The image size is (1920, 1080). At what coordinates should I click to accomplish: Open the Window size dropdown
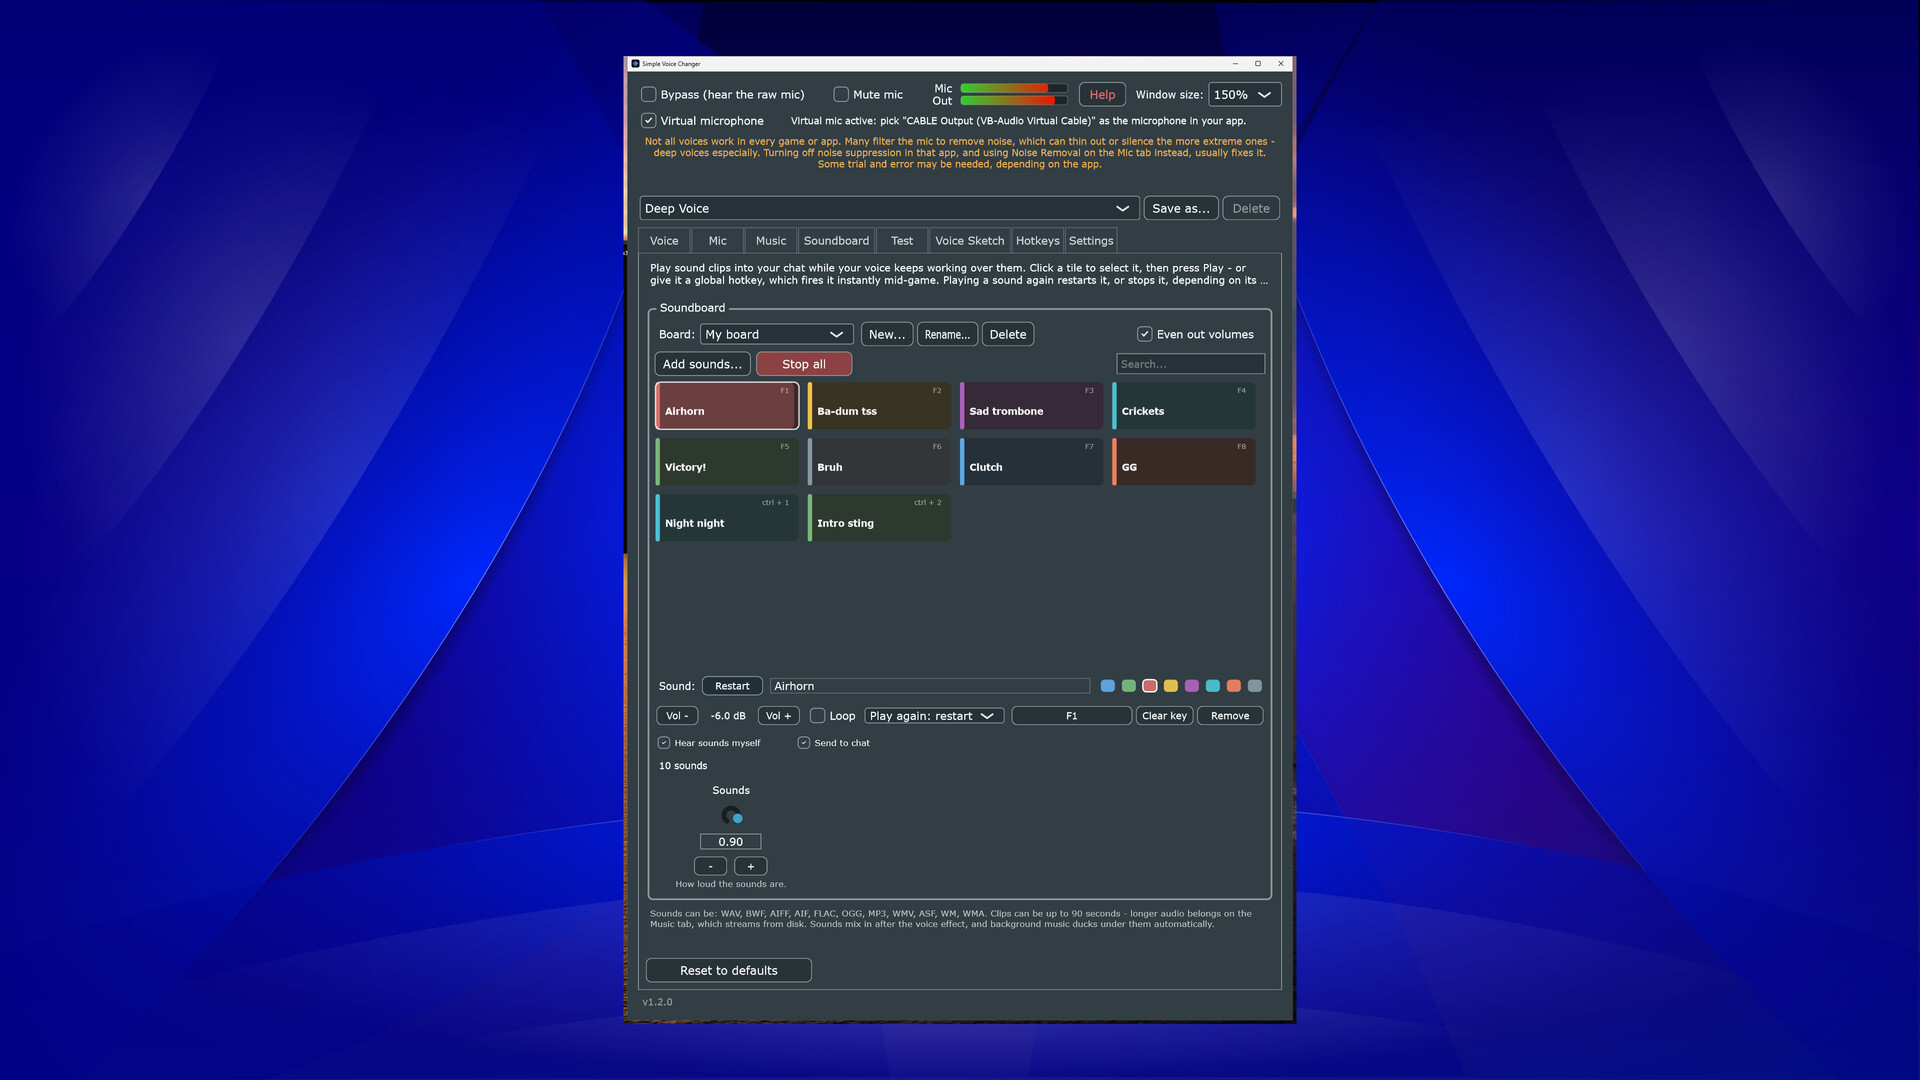coord(1244,95)
